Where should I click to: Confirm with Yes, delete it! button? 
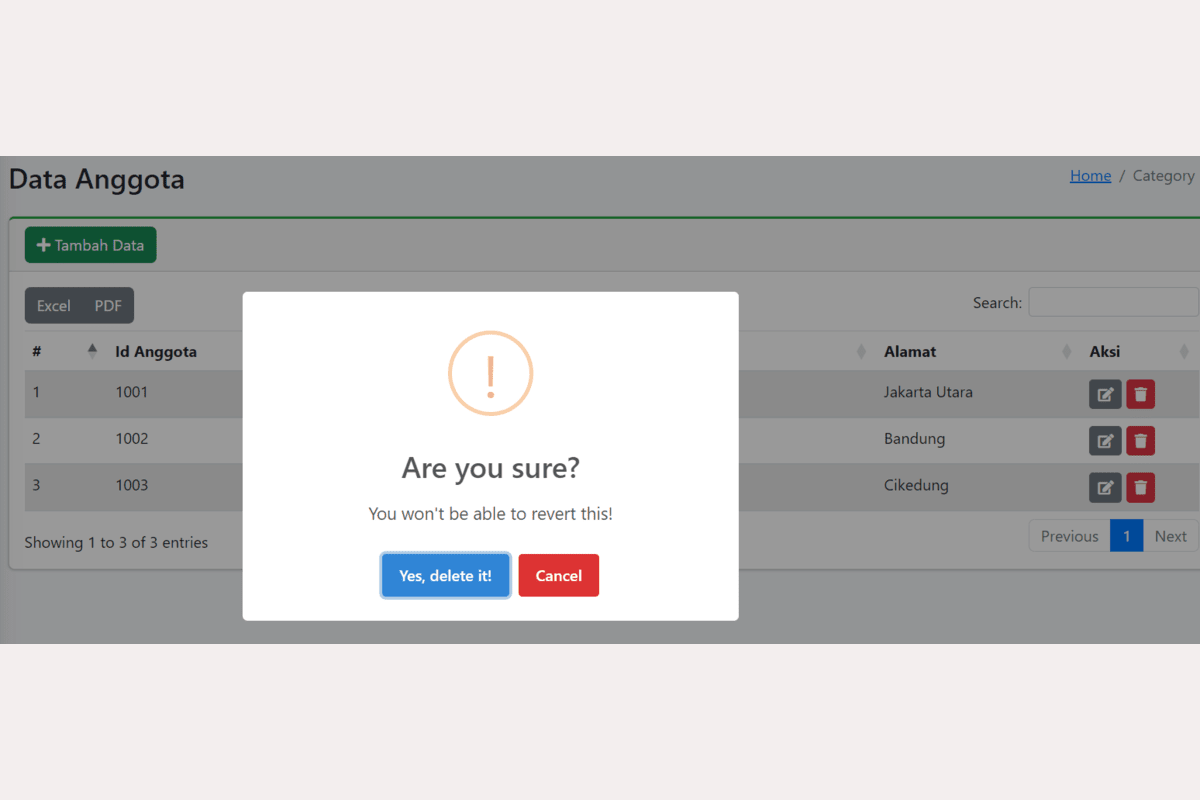point(445,576)
